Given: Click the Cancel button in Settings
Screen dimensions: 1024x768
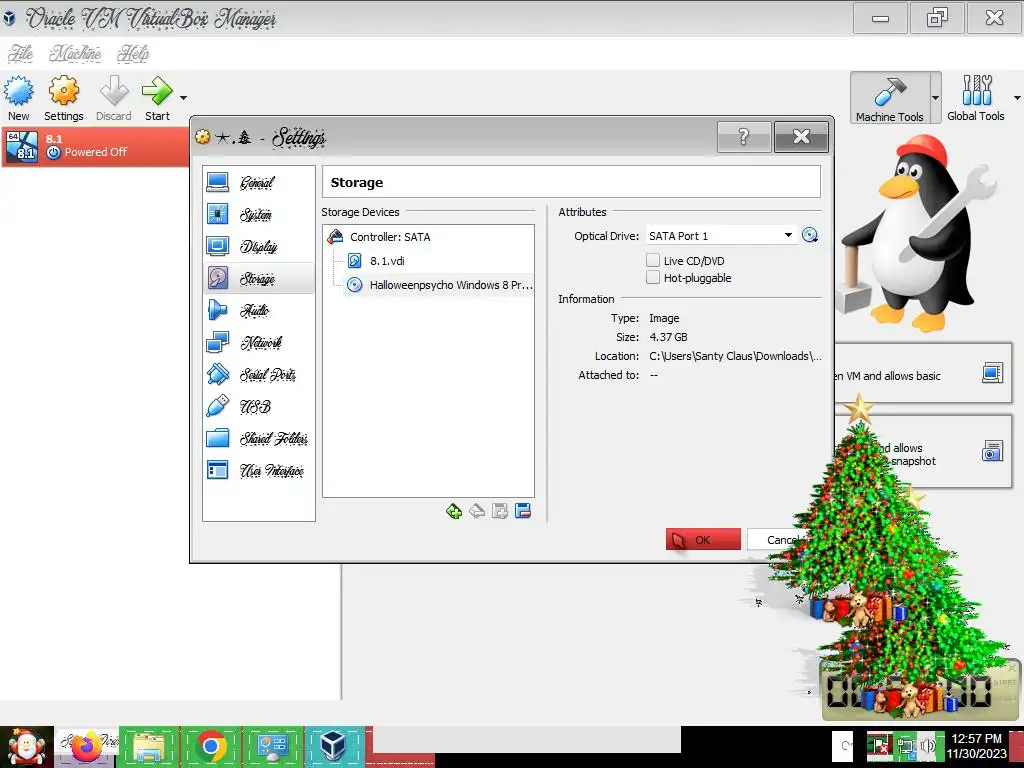Looking at the screenshot, I should [x=780, y=539].
